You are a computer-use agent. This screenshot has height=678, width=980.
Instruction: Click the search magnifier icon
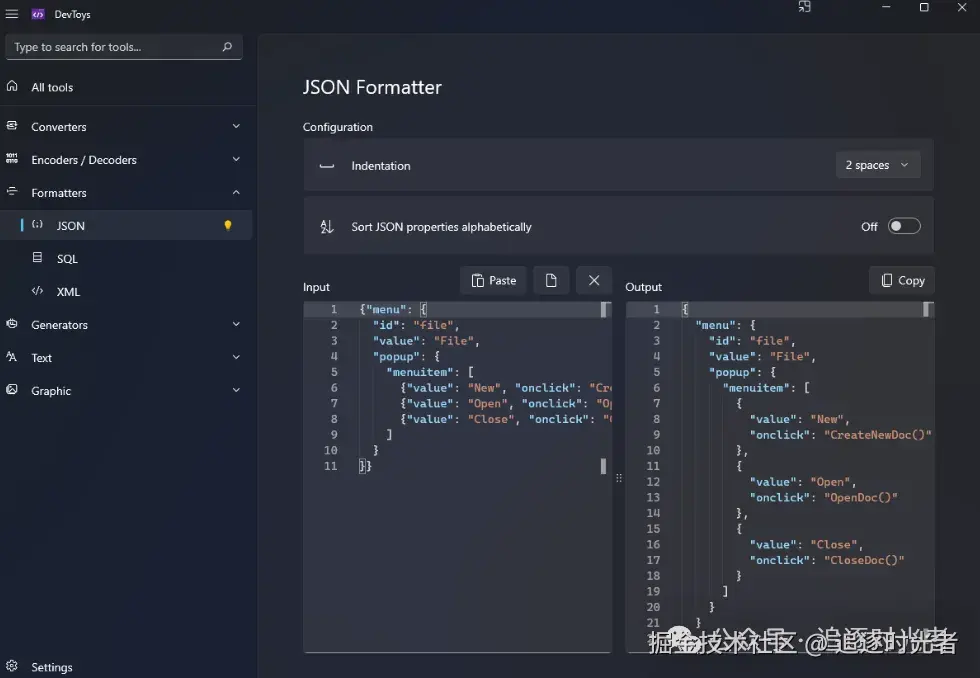tap(227, 47)
